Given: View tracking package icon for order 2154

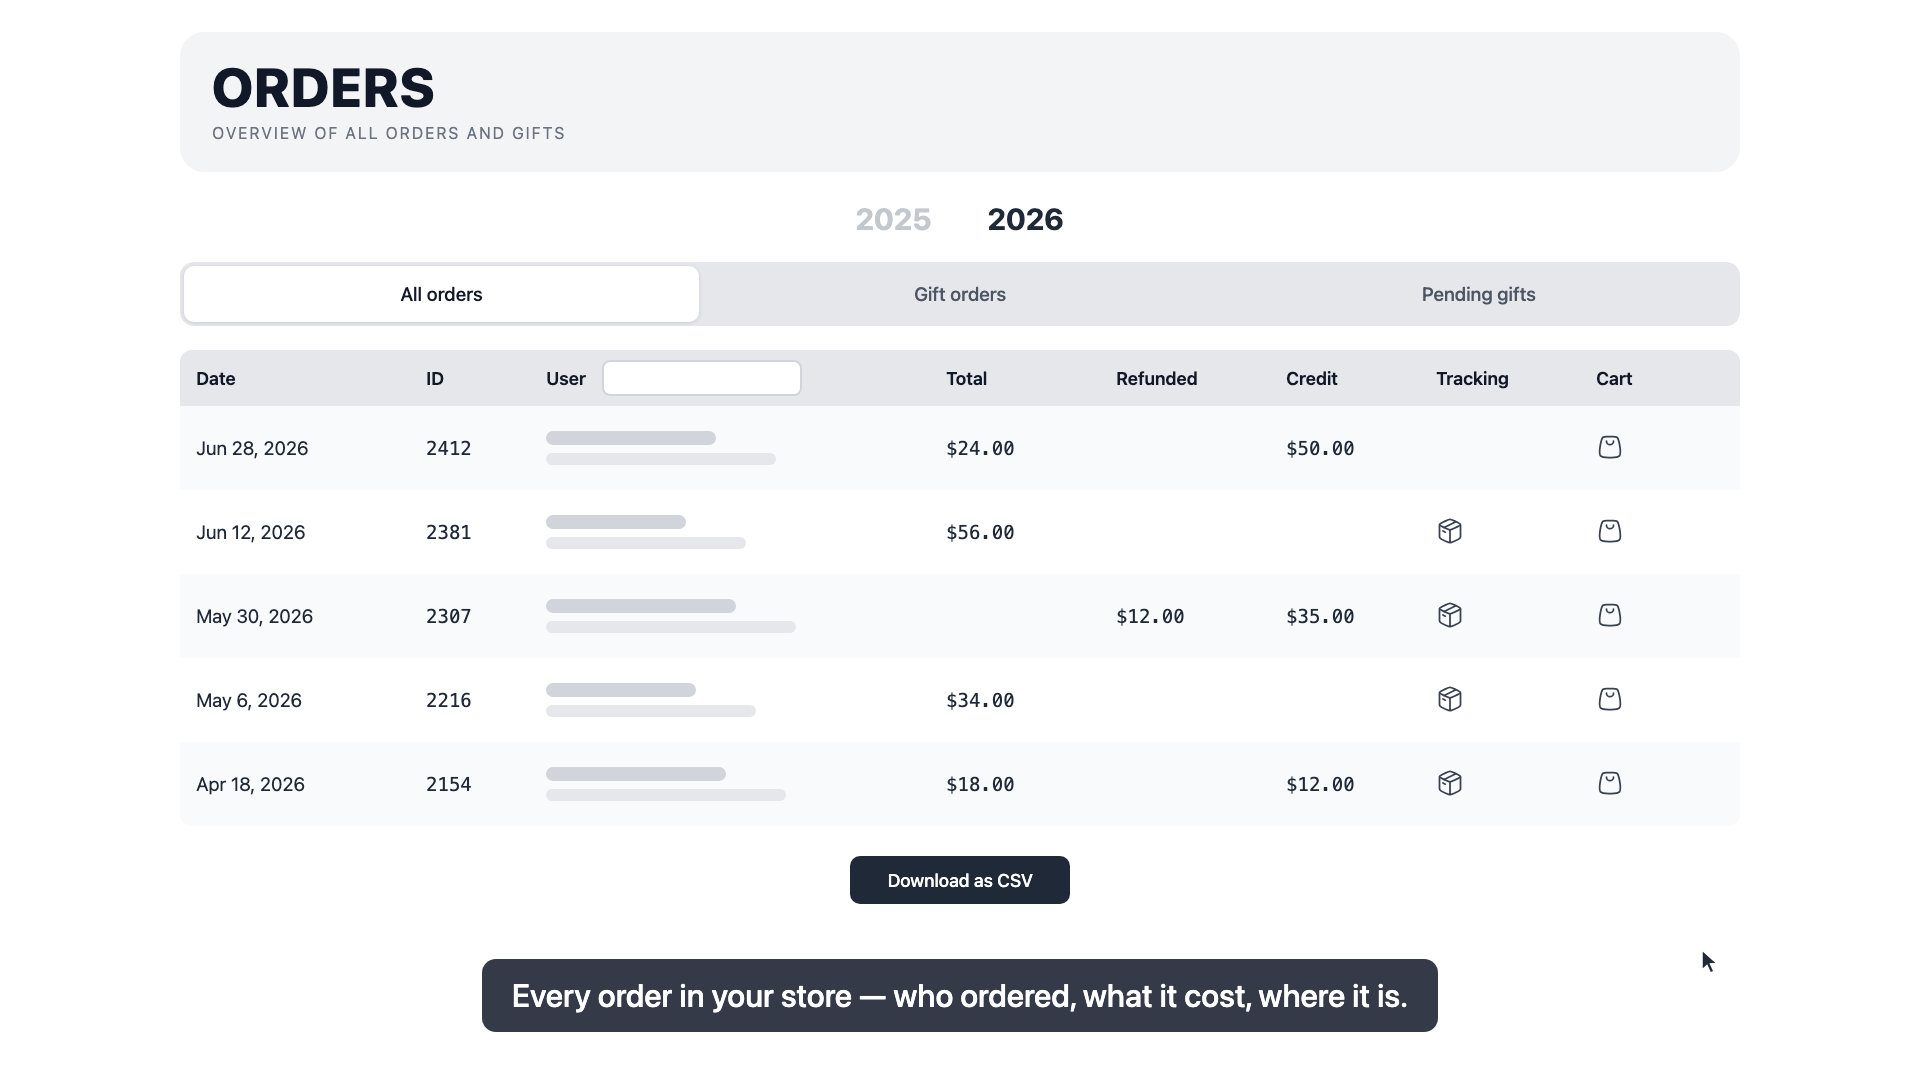Looking at the screenshot, I should (1449, 783).
